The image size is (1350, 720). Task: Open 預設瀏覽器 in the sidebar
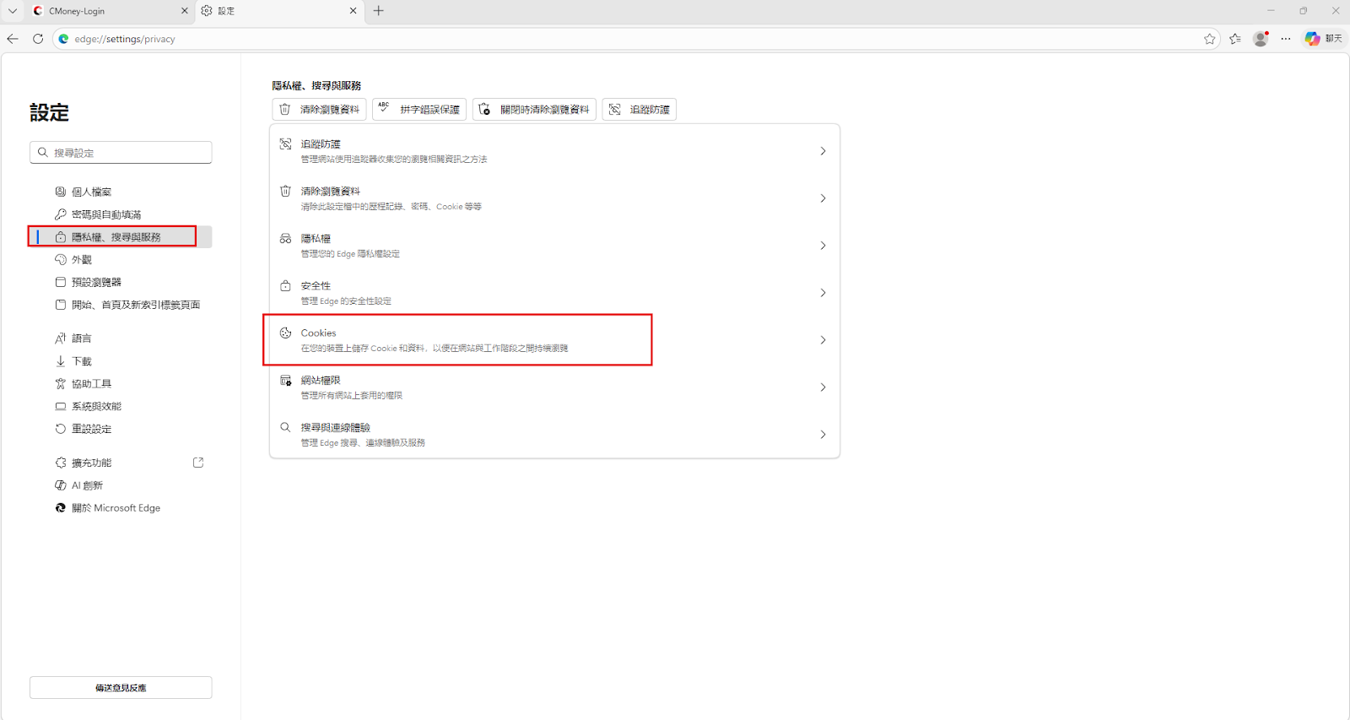tap(120, 282)
